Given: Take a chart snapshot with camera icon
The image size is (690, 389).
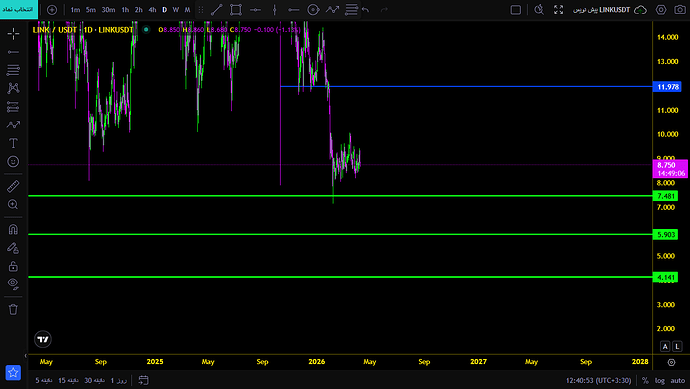Looking at the screenshot, I should [680, 10].
